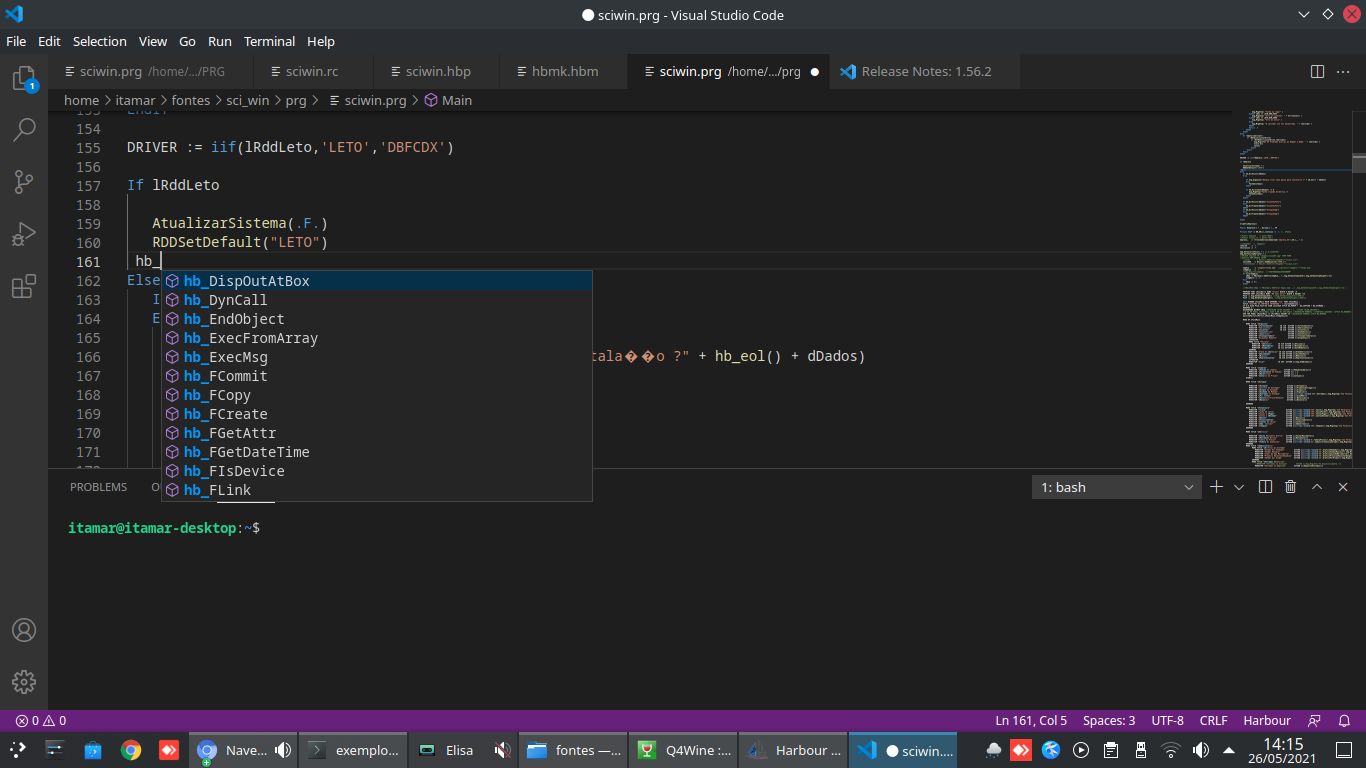The width and height of the screenshot is (1366, 768).
Task: Change CRLF line ending in status bar
Action: [1213, 720]
